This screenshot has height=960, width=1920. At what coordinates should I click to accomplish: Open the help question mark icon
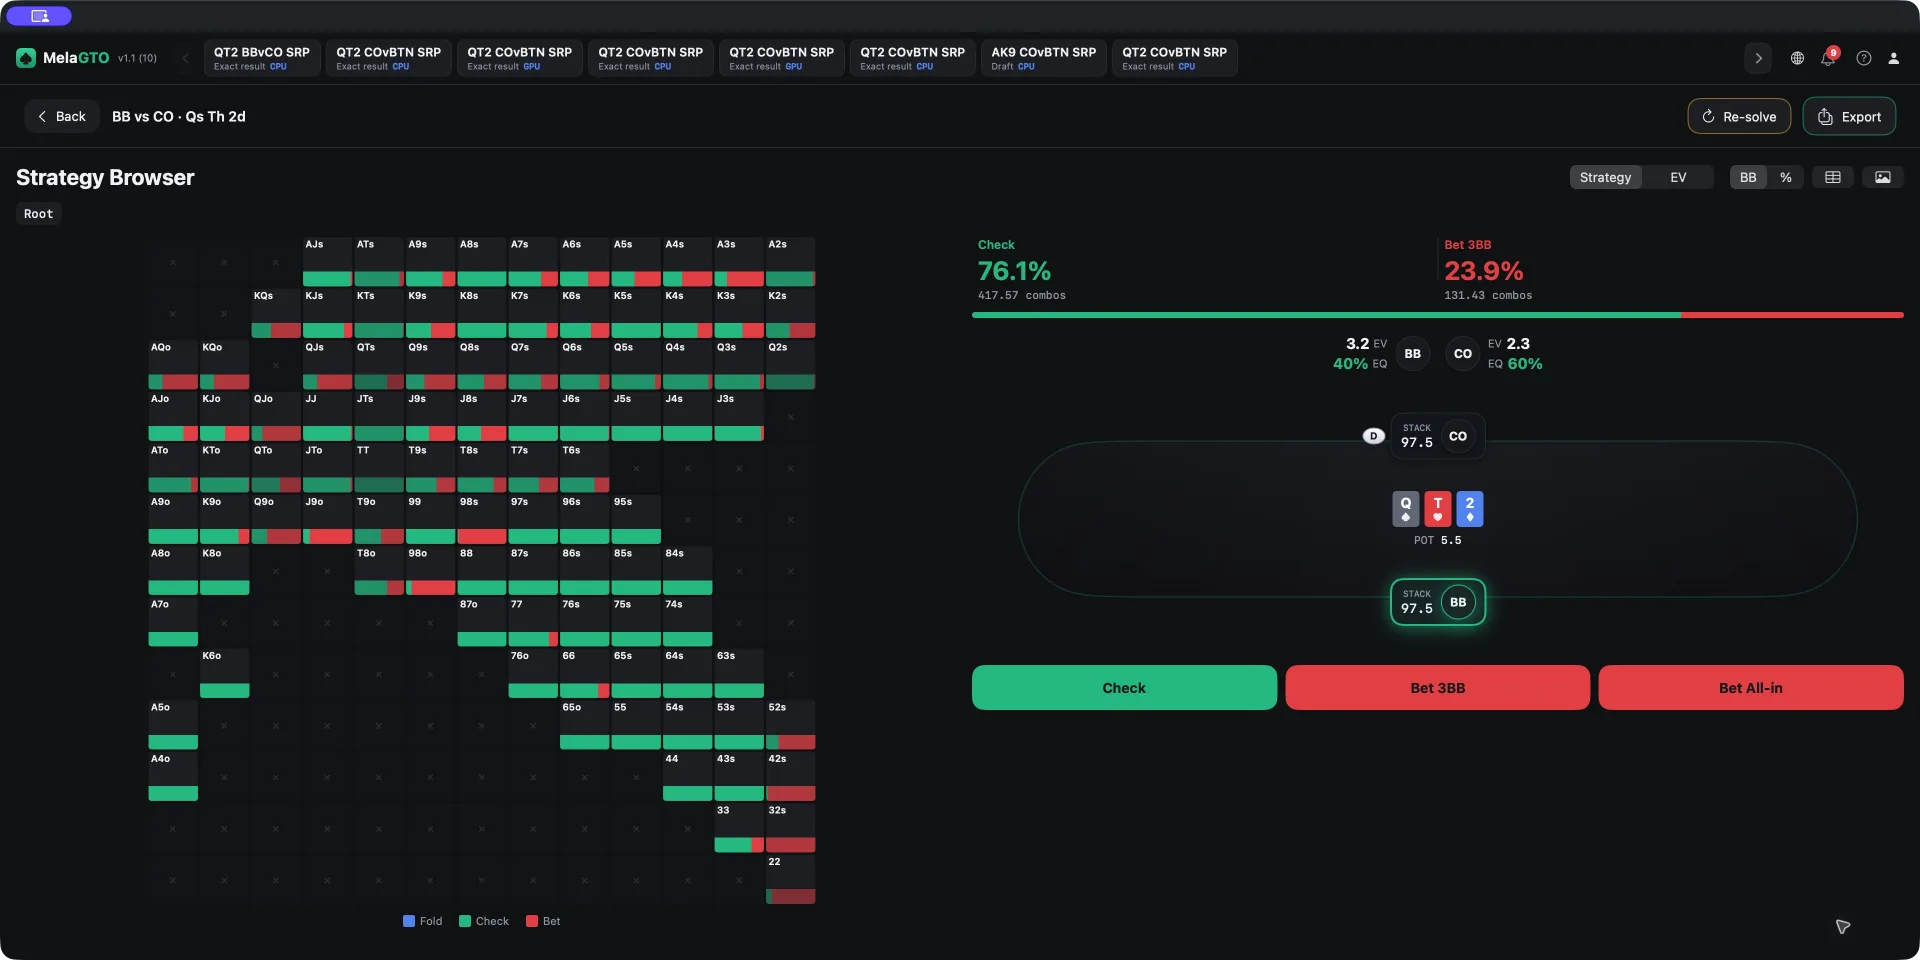(x=1864, y=58)
